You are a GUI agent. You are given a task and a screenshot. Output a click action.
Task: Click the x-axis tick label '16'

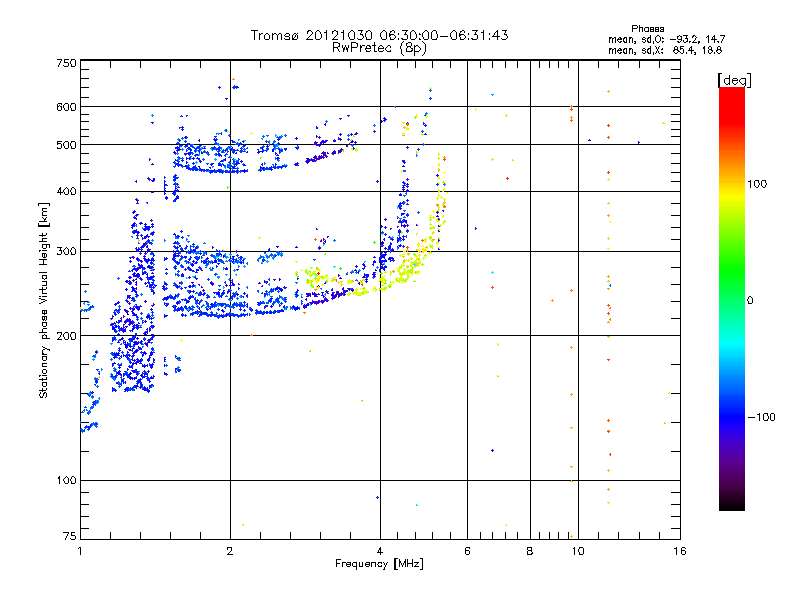680,551
